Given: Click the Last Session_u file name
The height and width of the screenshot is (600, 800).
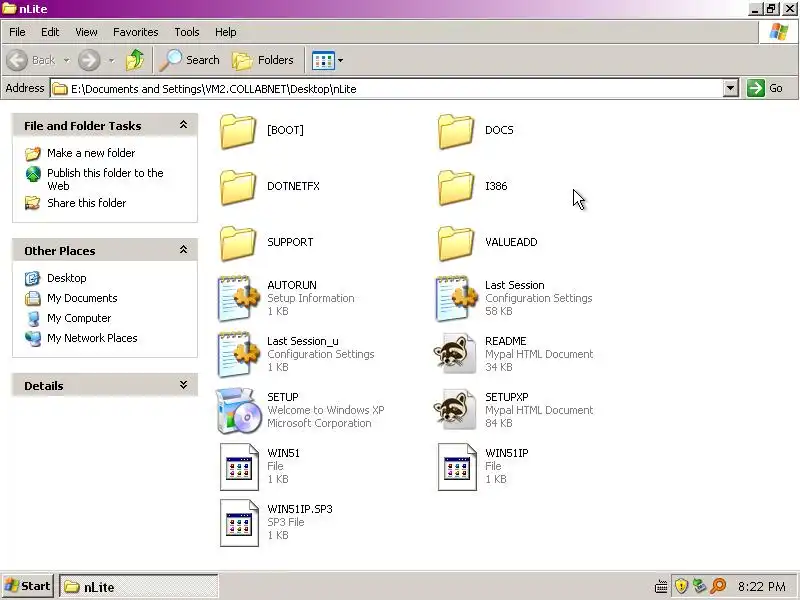Looking at the screenshot, I should coord(303,341).
